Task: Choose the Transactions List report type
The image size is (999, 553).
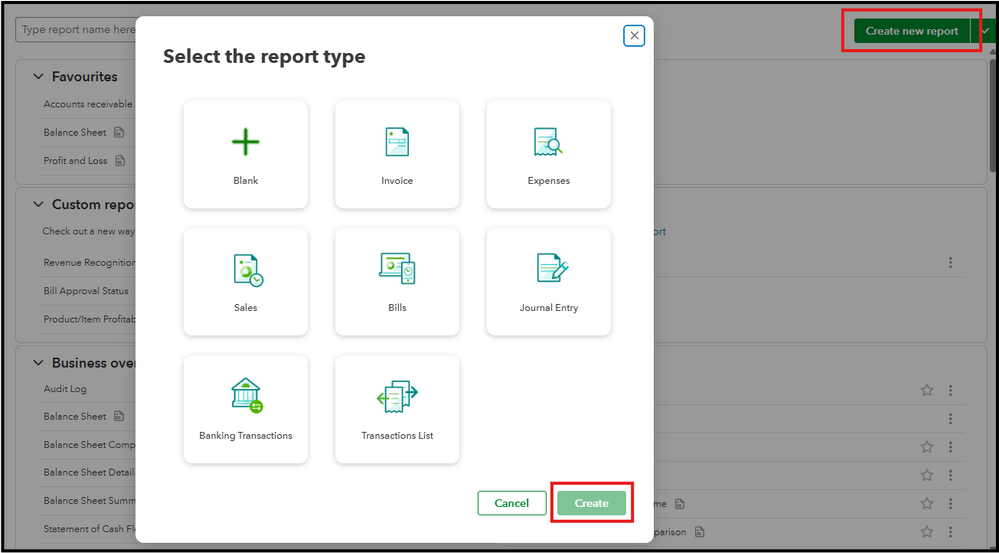Action: pos(397,409)
